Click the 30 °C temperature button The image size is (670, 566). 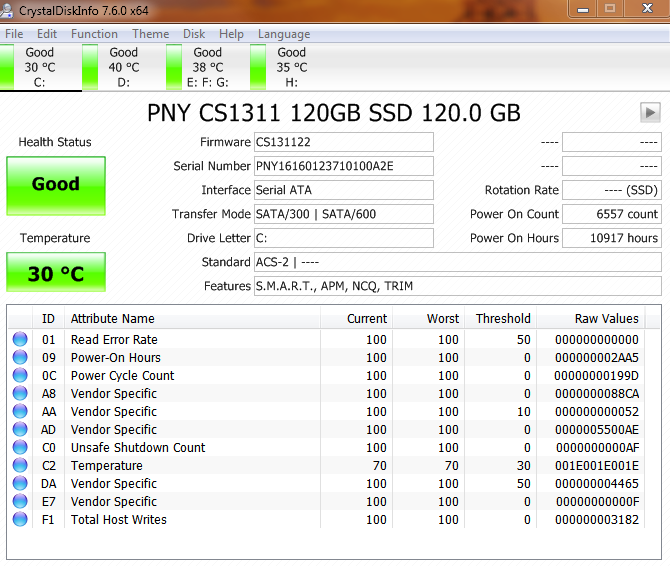[x=56, y=273]
